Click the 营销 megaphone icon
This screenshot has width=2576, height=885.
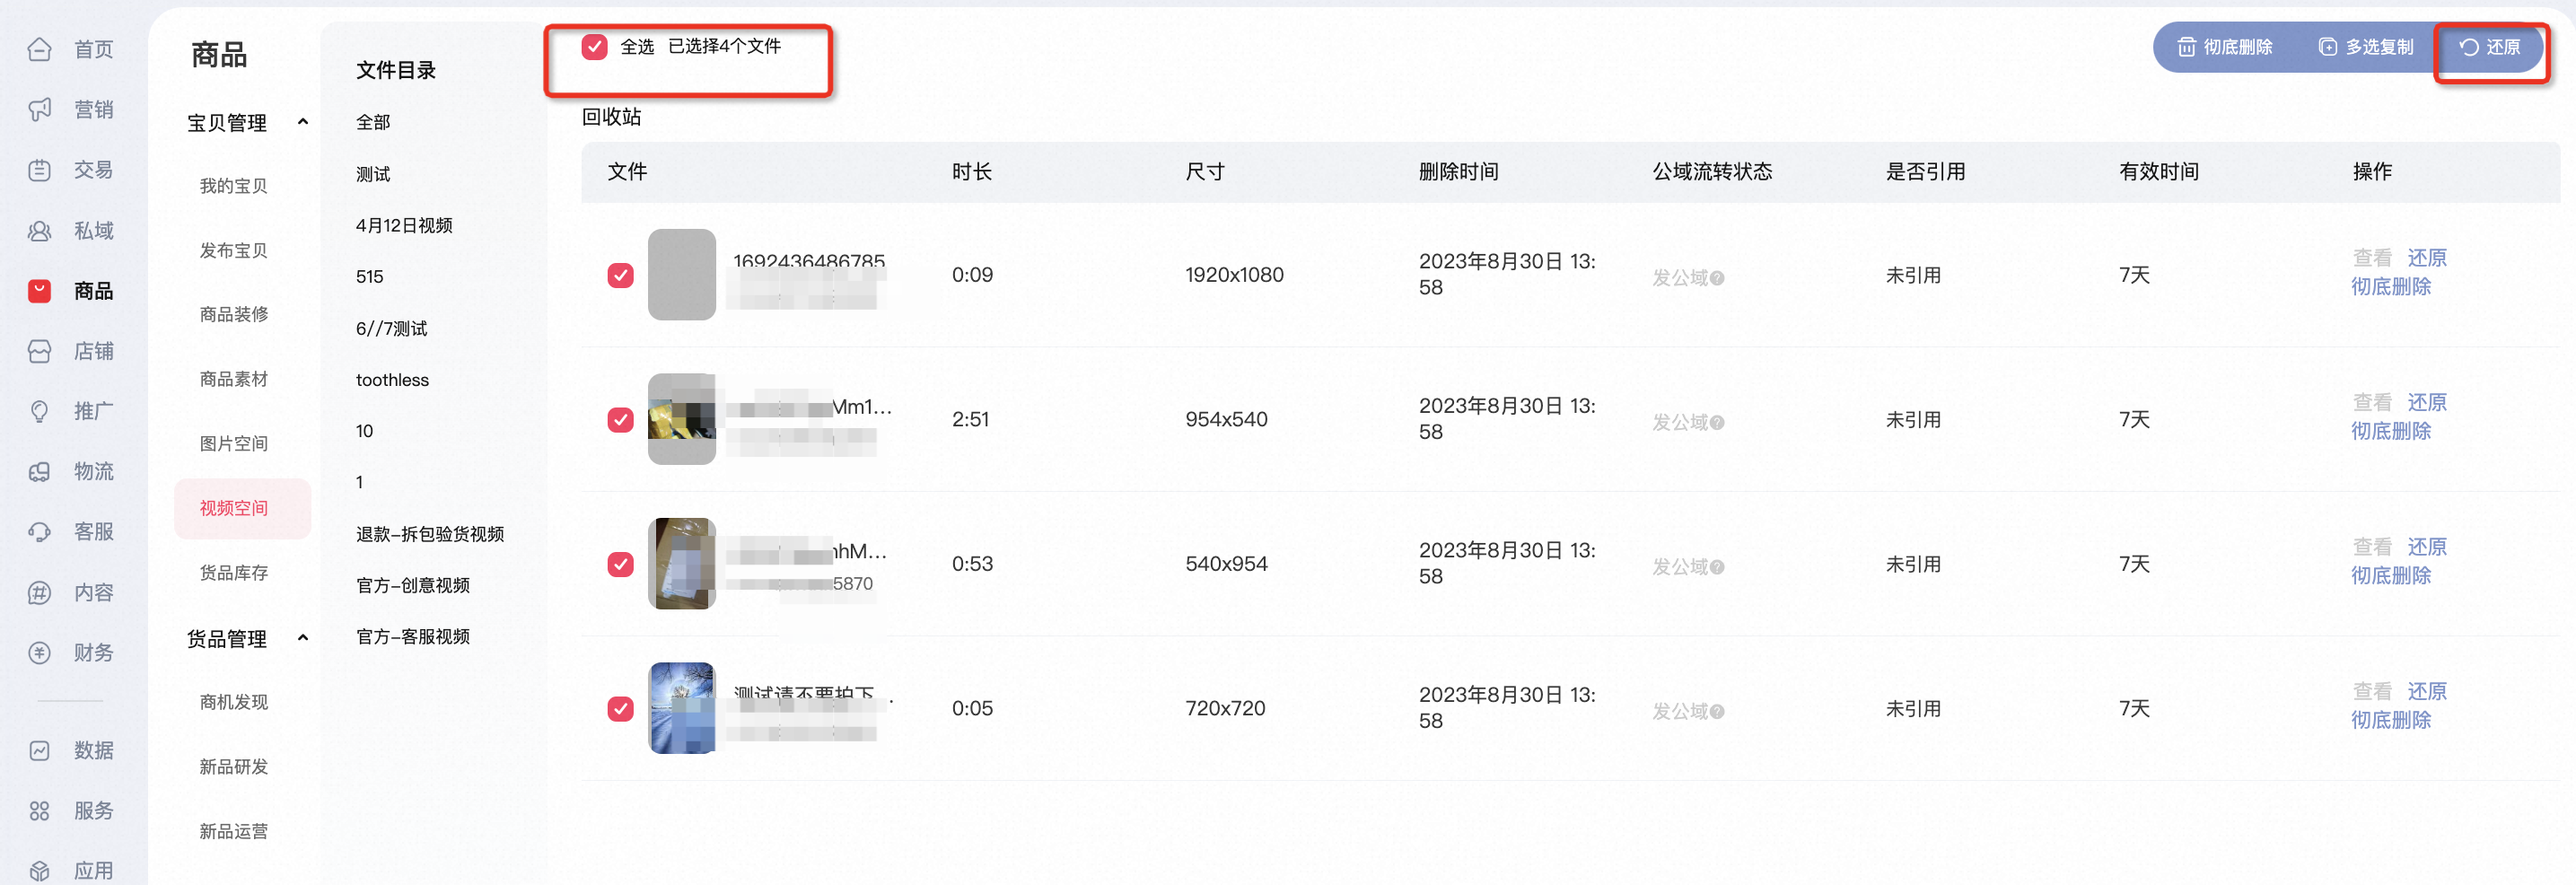[39, 109]
